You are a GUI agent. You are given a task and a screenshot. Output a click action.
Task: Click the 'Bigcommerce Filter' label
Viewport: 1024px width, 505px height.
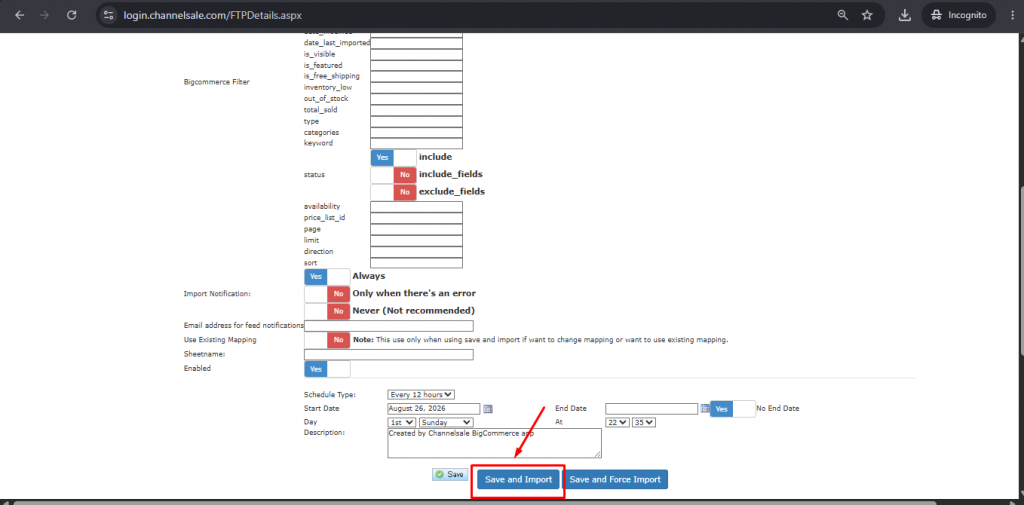[217, 82]
